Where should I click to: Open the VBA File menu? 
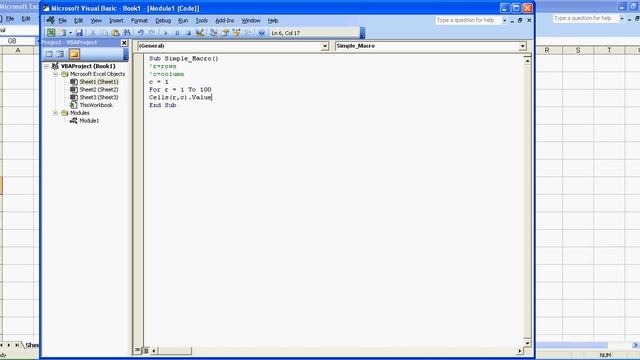(62, 20)
